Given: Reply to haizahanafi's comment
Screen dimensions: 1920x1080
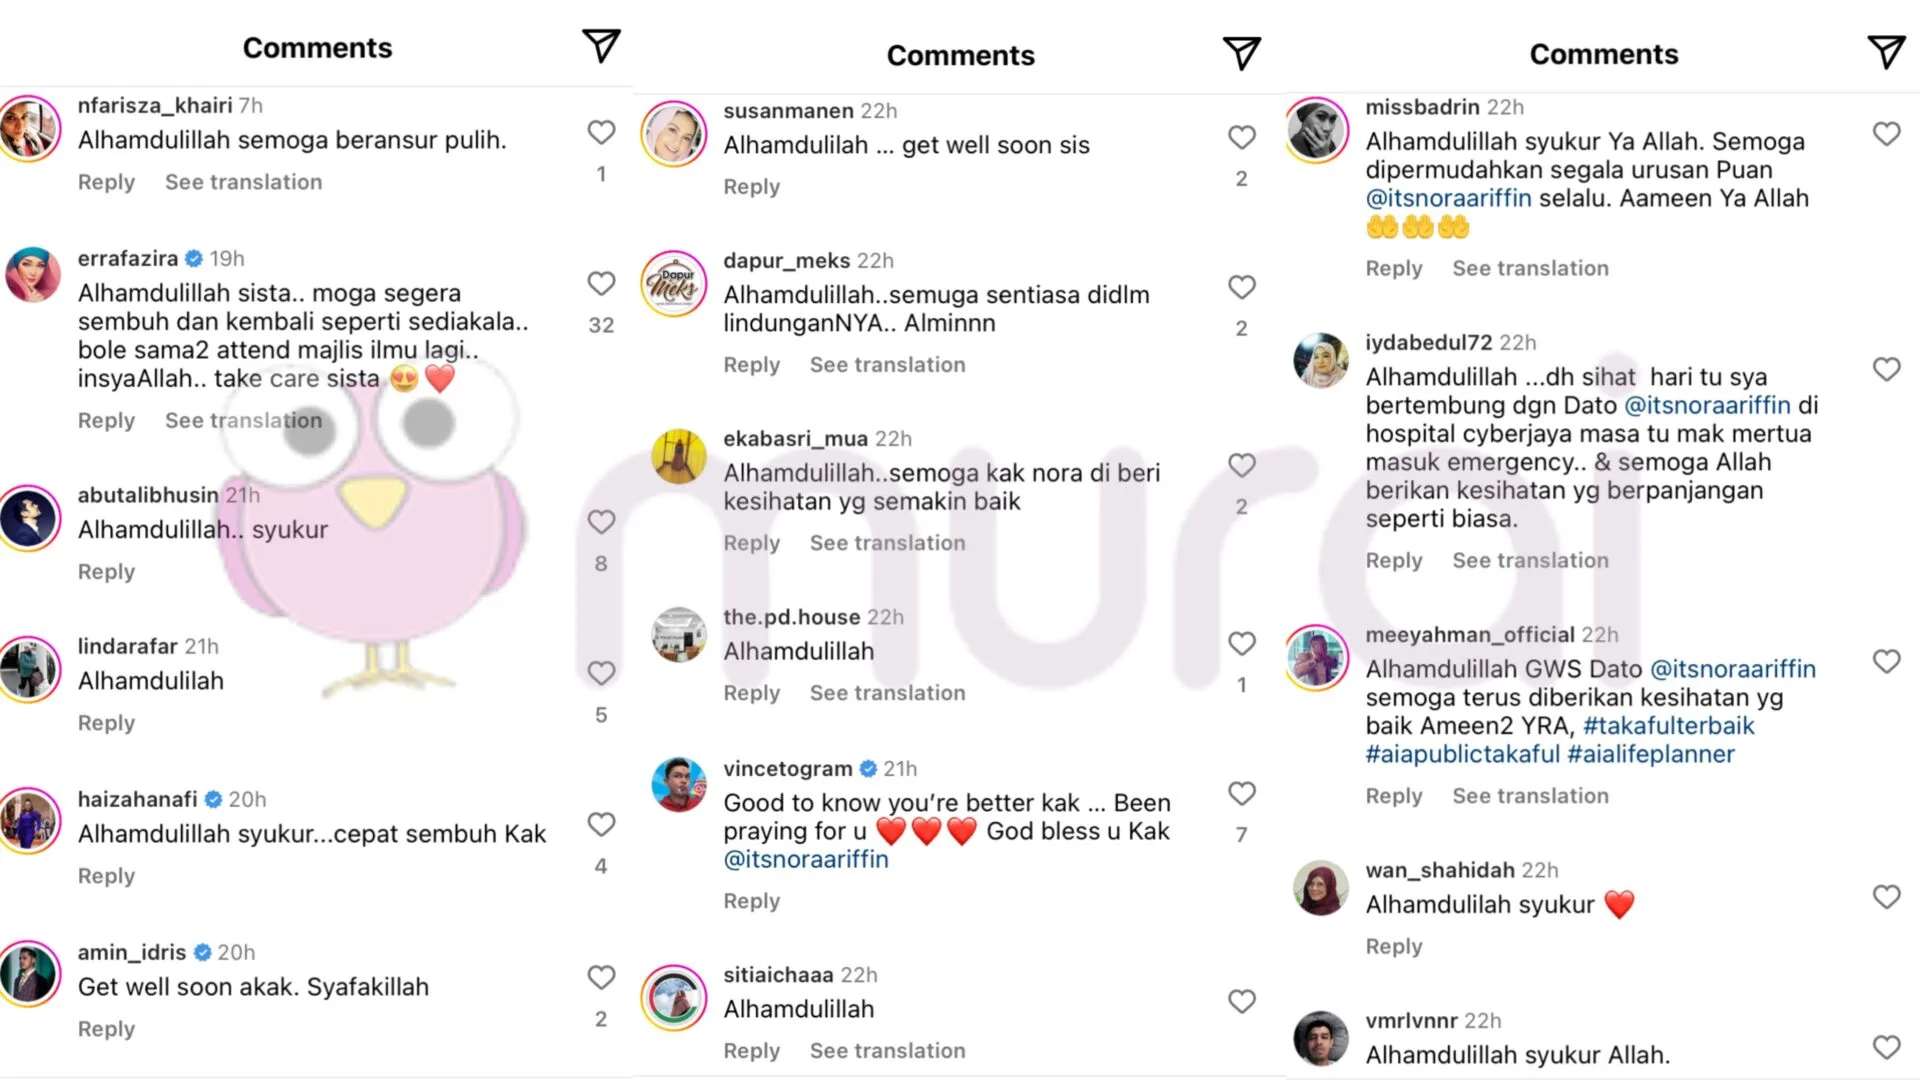Looking at the screenshot, I should (x=106, y=876).
